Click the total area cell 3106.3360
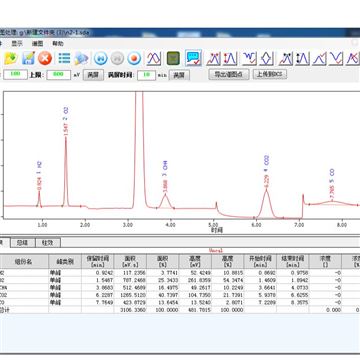360x360 pixels. (130, 310)
